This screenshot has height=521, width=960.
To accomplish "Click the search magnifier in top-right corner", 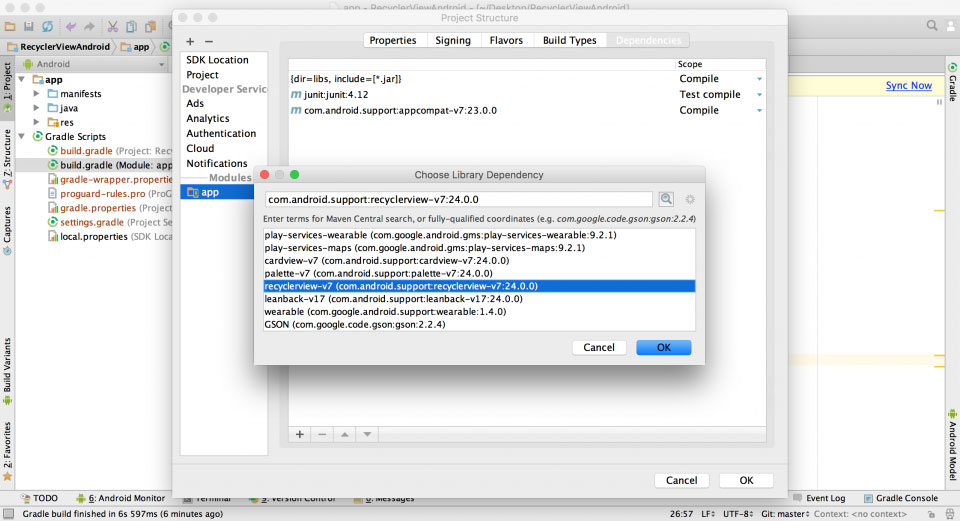I will [x=932, y=25].
